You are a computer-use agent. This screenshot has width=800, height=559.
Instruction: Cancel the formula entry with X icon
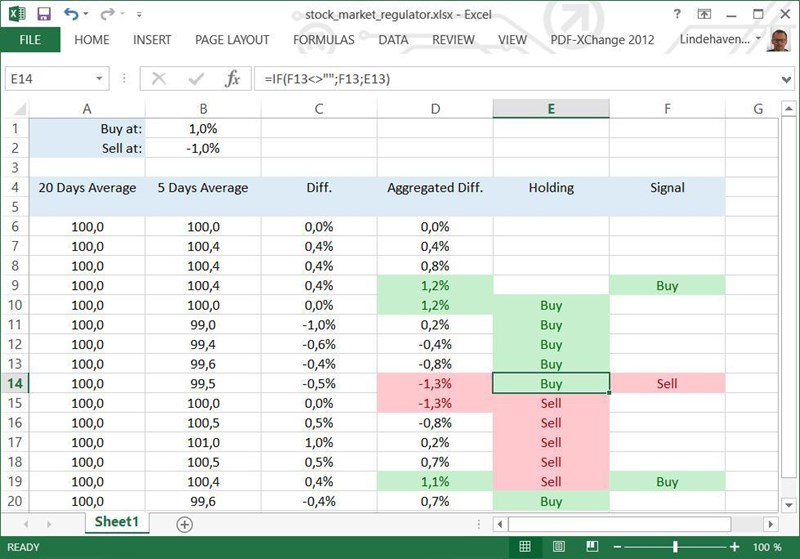coord(159,78)
